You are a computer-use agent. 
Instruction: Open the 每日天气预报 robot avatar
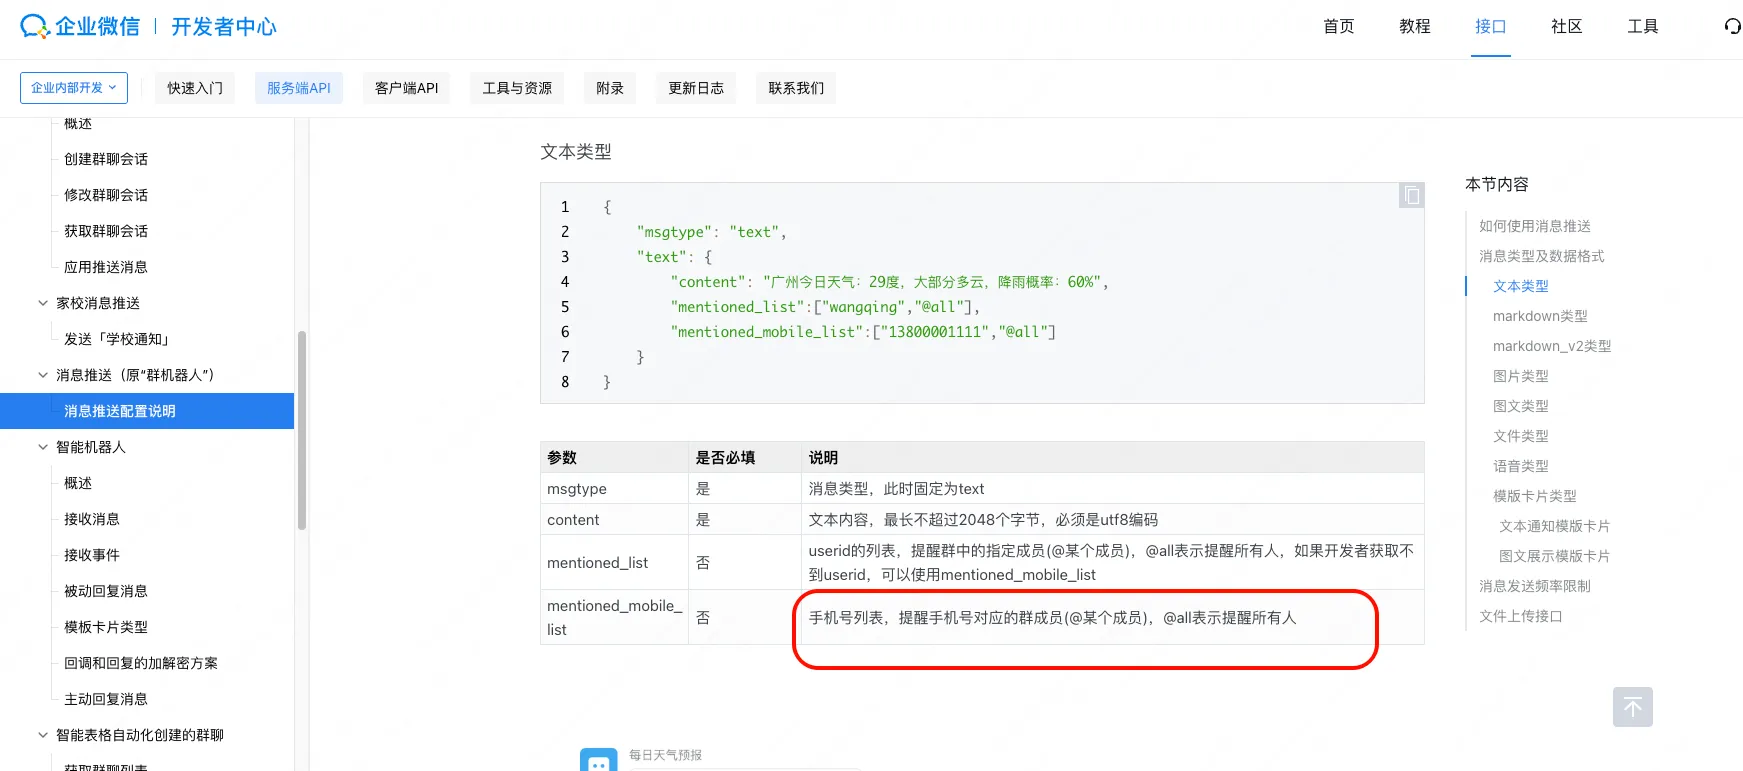coord(598,761)
